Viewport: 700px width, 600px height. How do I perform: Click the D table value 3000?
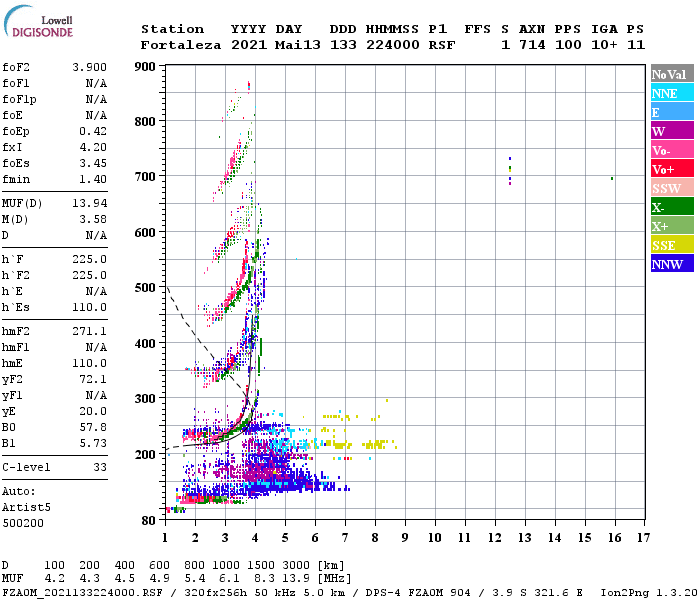tap(296, 565)
